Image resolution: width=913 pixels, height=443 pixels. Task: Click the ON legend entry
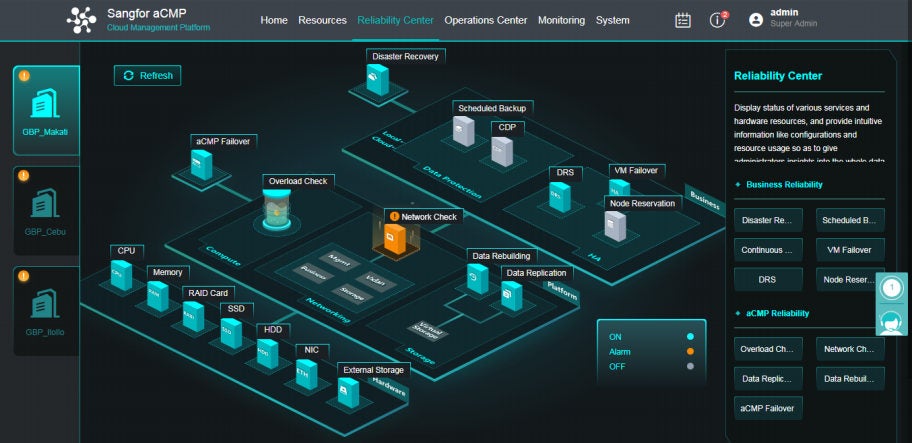coord(651,337)
